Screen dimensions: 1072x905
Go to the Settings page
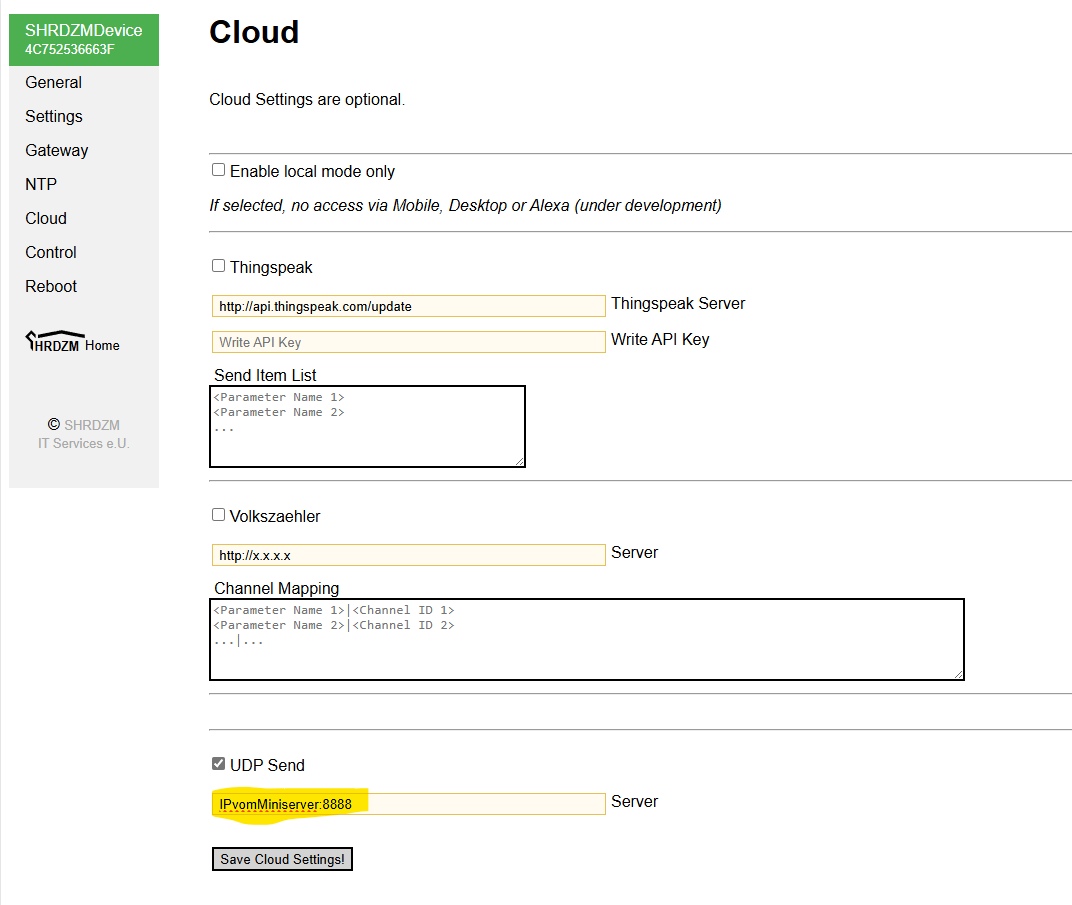54,117
